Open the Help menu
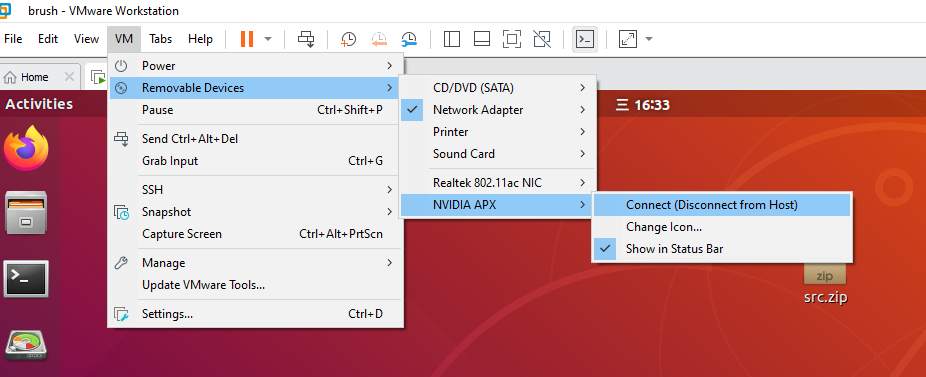The image size is (926, 377). 200,39
